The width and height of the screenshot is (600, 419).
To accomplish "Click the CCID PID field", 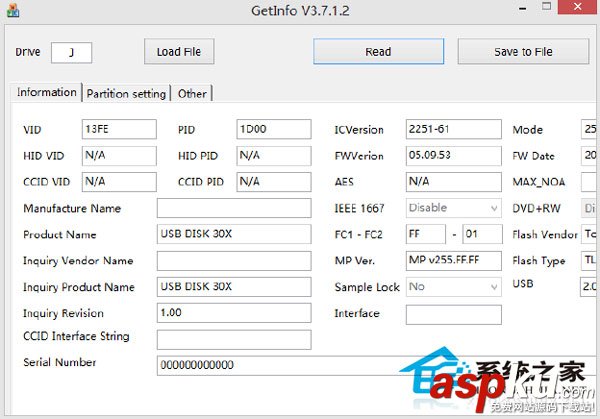I will pos(274,181).
